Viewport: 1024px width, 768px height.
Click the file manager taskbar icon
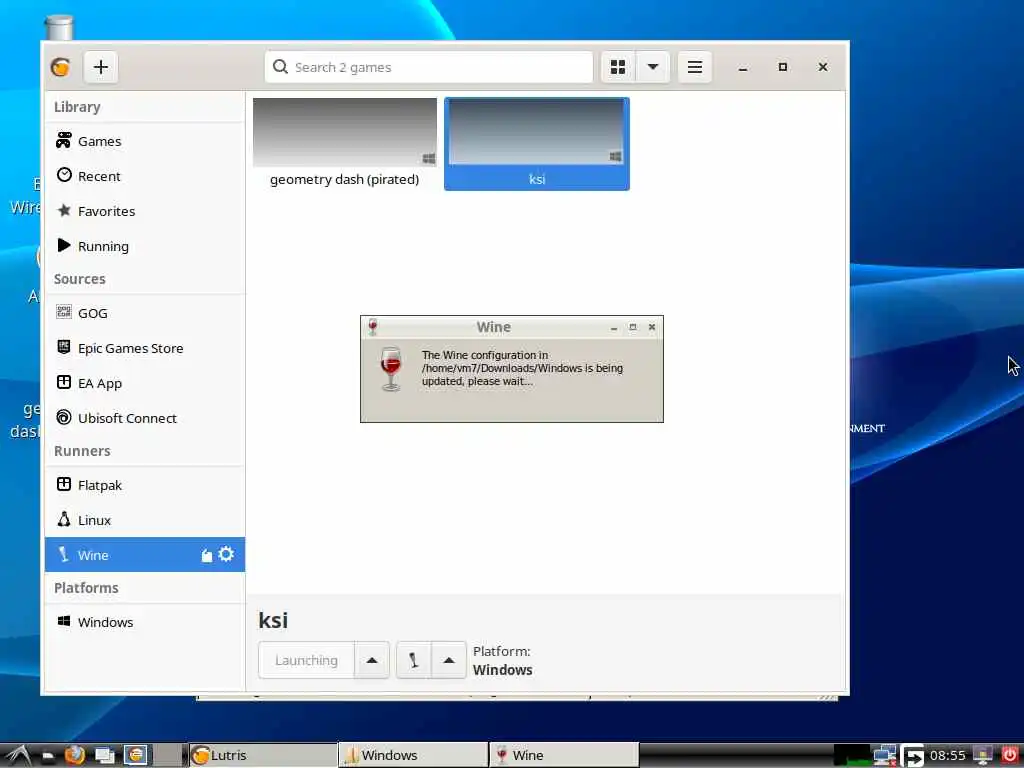pyautogui.click(x=48, y=756)
